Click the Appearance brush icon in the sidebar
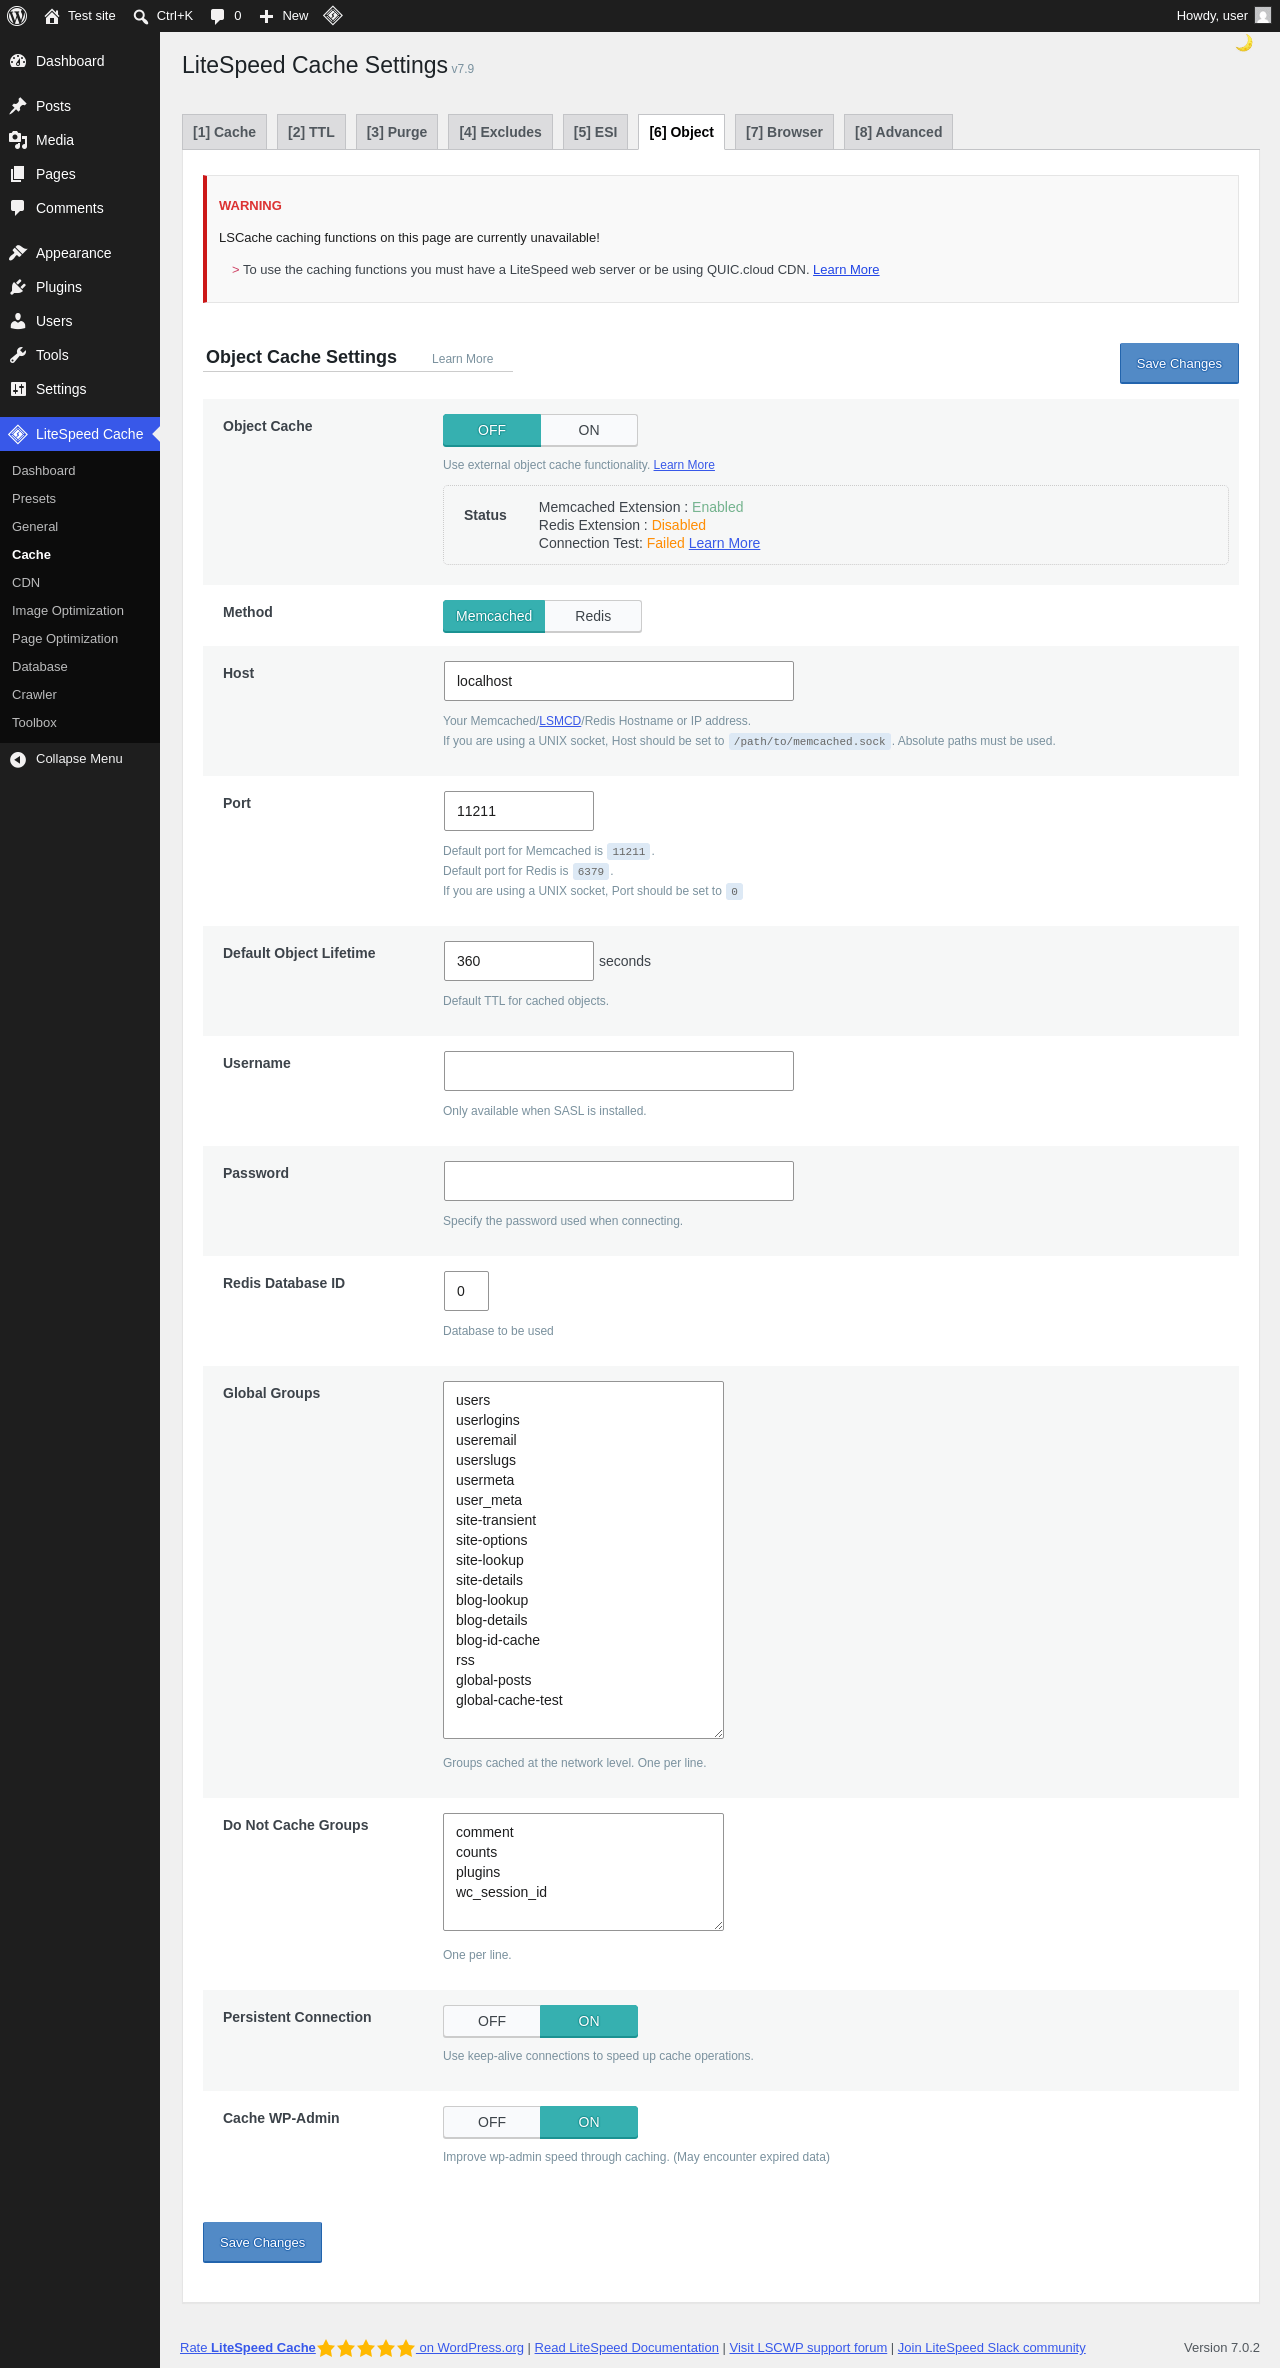Viewport: 1280px width, 2368px height. click(18, 253)
